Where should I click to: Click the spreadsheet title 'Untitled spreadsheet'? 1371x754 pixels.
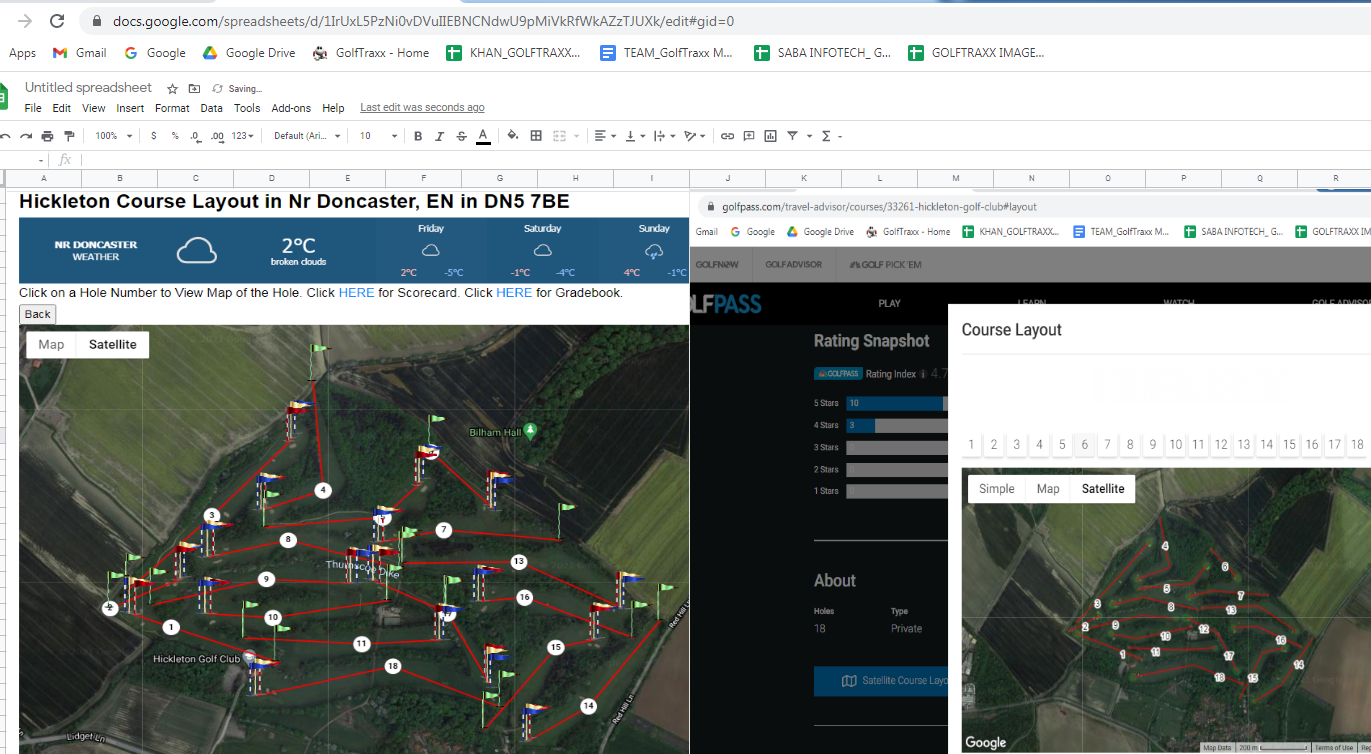pos(88,88)
